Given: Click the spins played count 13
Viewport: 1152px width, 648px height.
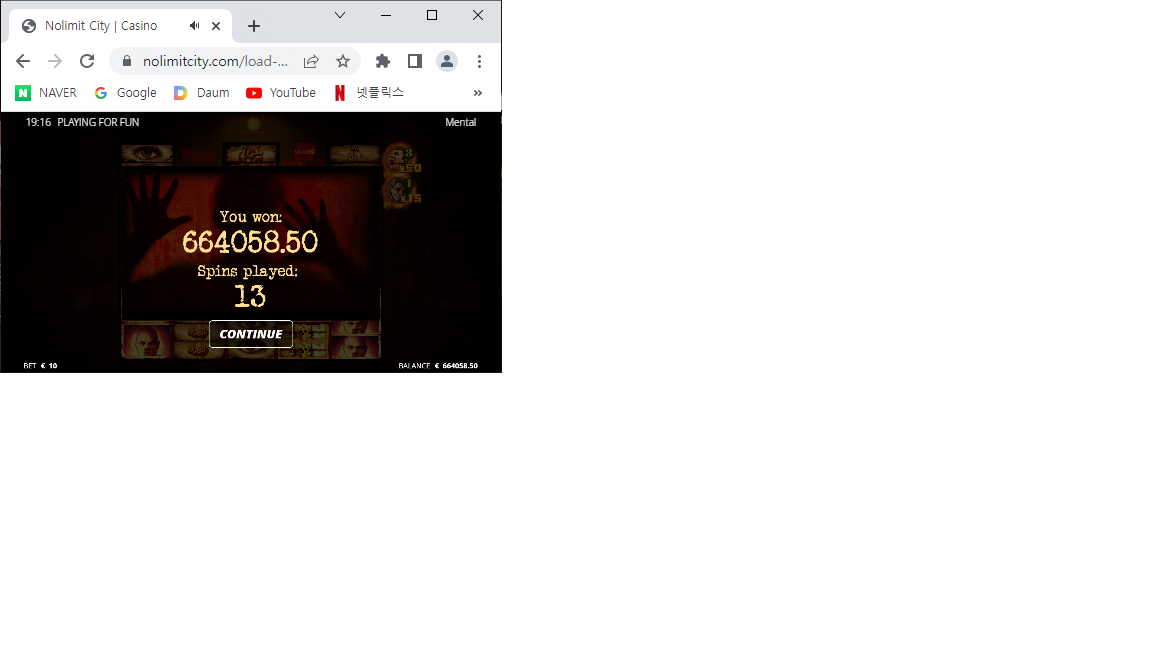Looking at the screenshot, I should [250, 296].
